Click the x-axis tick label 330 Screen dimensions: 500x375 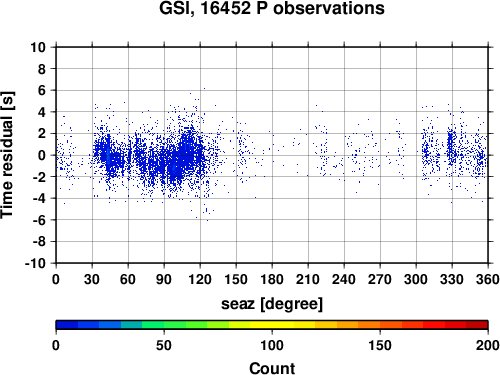(x=452, y=279)
